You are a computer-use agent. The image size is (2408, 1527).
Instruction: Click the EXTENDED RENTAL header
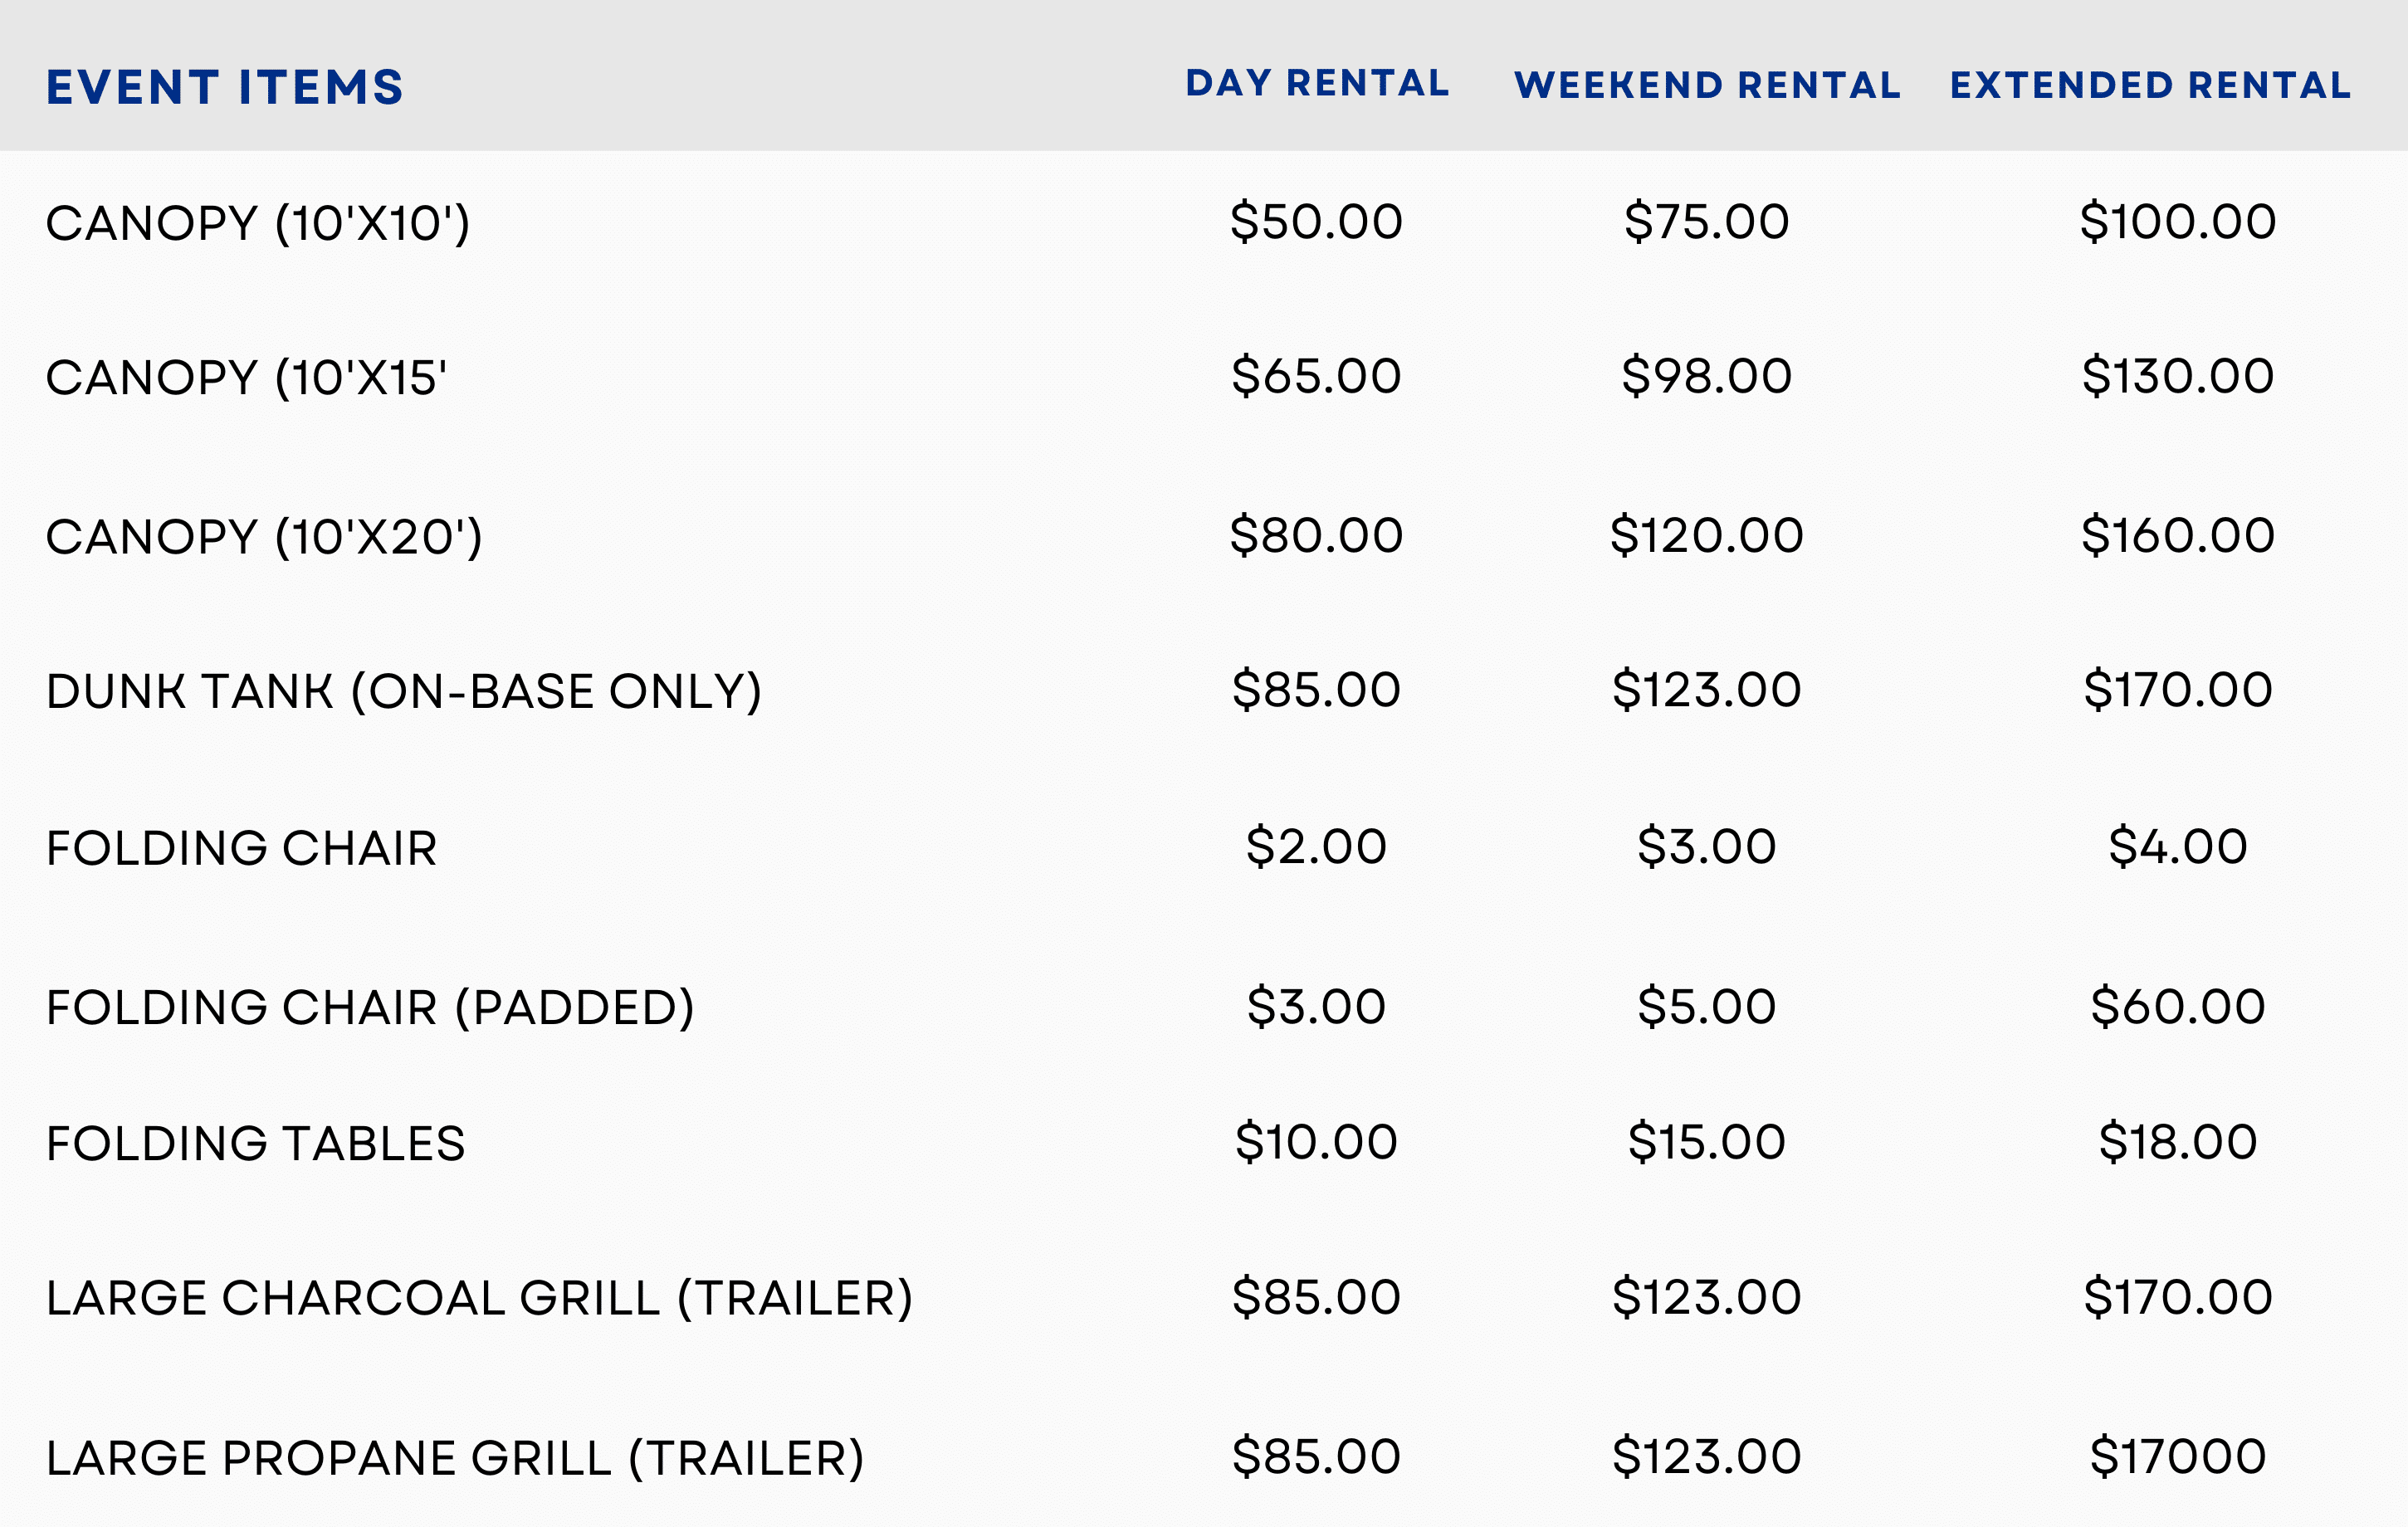point(2150,85)
